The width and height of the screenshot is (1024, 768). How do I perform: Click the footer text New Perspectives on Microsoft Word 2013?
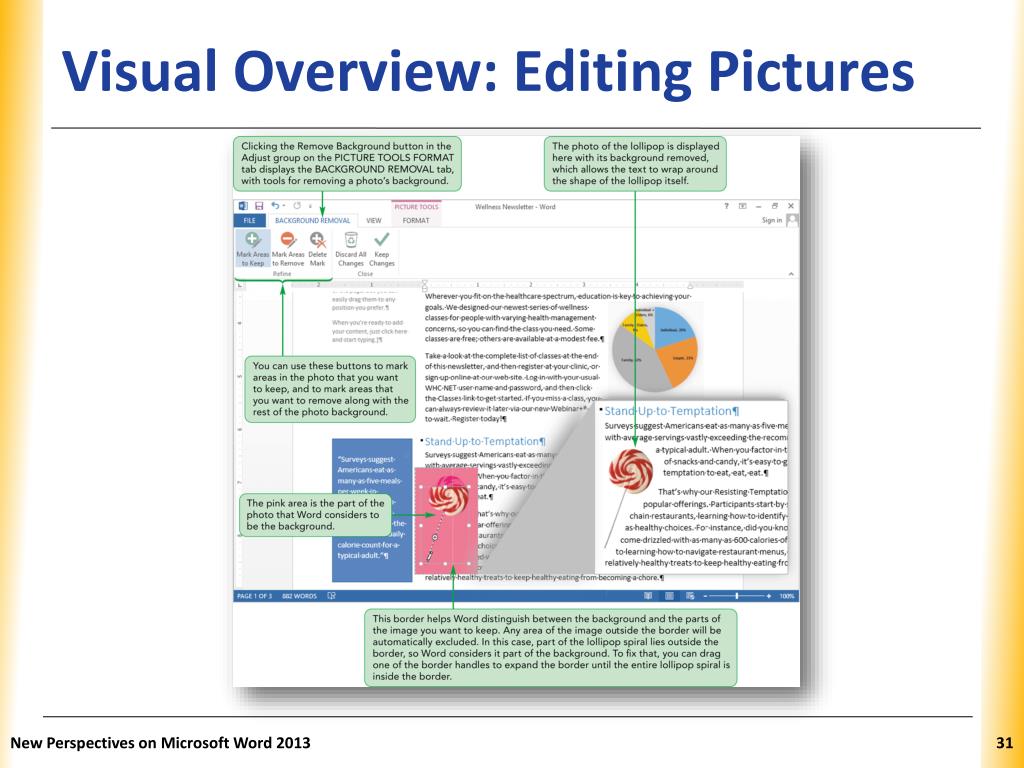(161, 743)
